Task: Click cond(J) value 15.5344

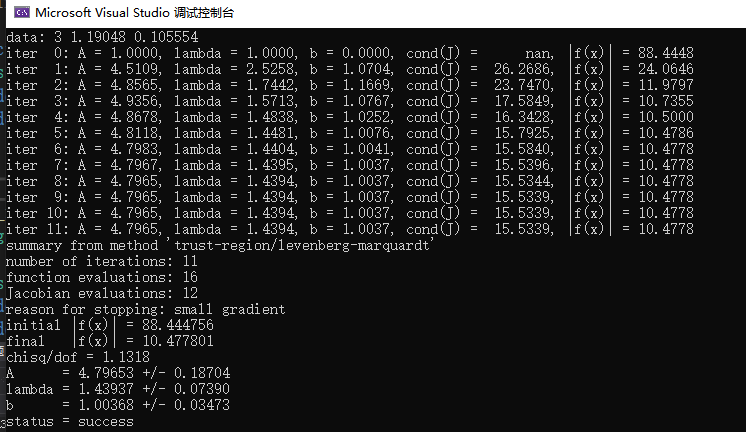Action: click(524, 181)
